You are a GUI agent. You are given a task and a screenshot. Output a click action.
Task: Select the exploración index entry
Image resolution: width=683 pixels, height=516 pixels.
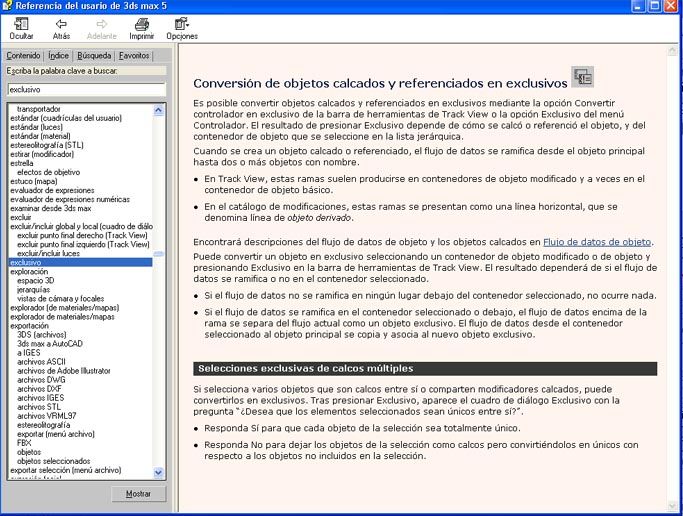point(29,272)
